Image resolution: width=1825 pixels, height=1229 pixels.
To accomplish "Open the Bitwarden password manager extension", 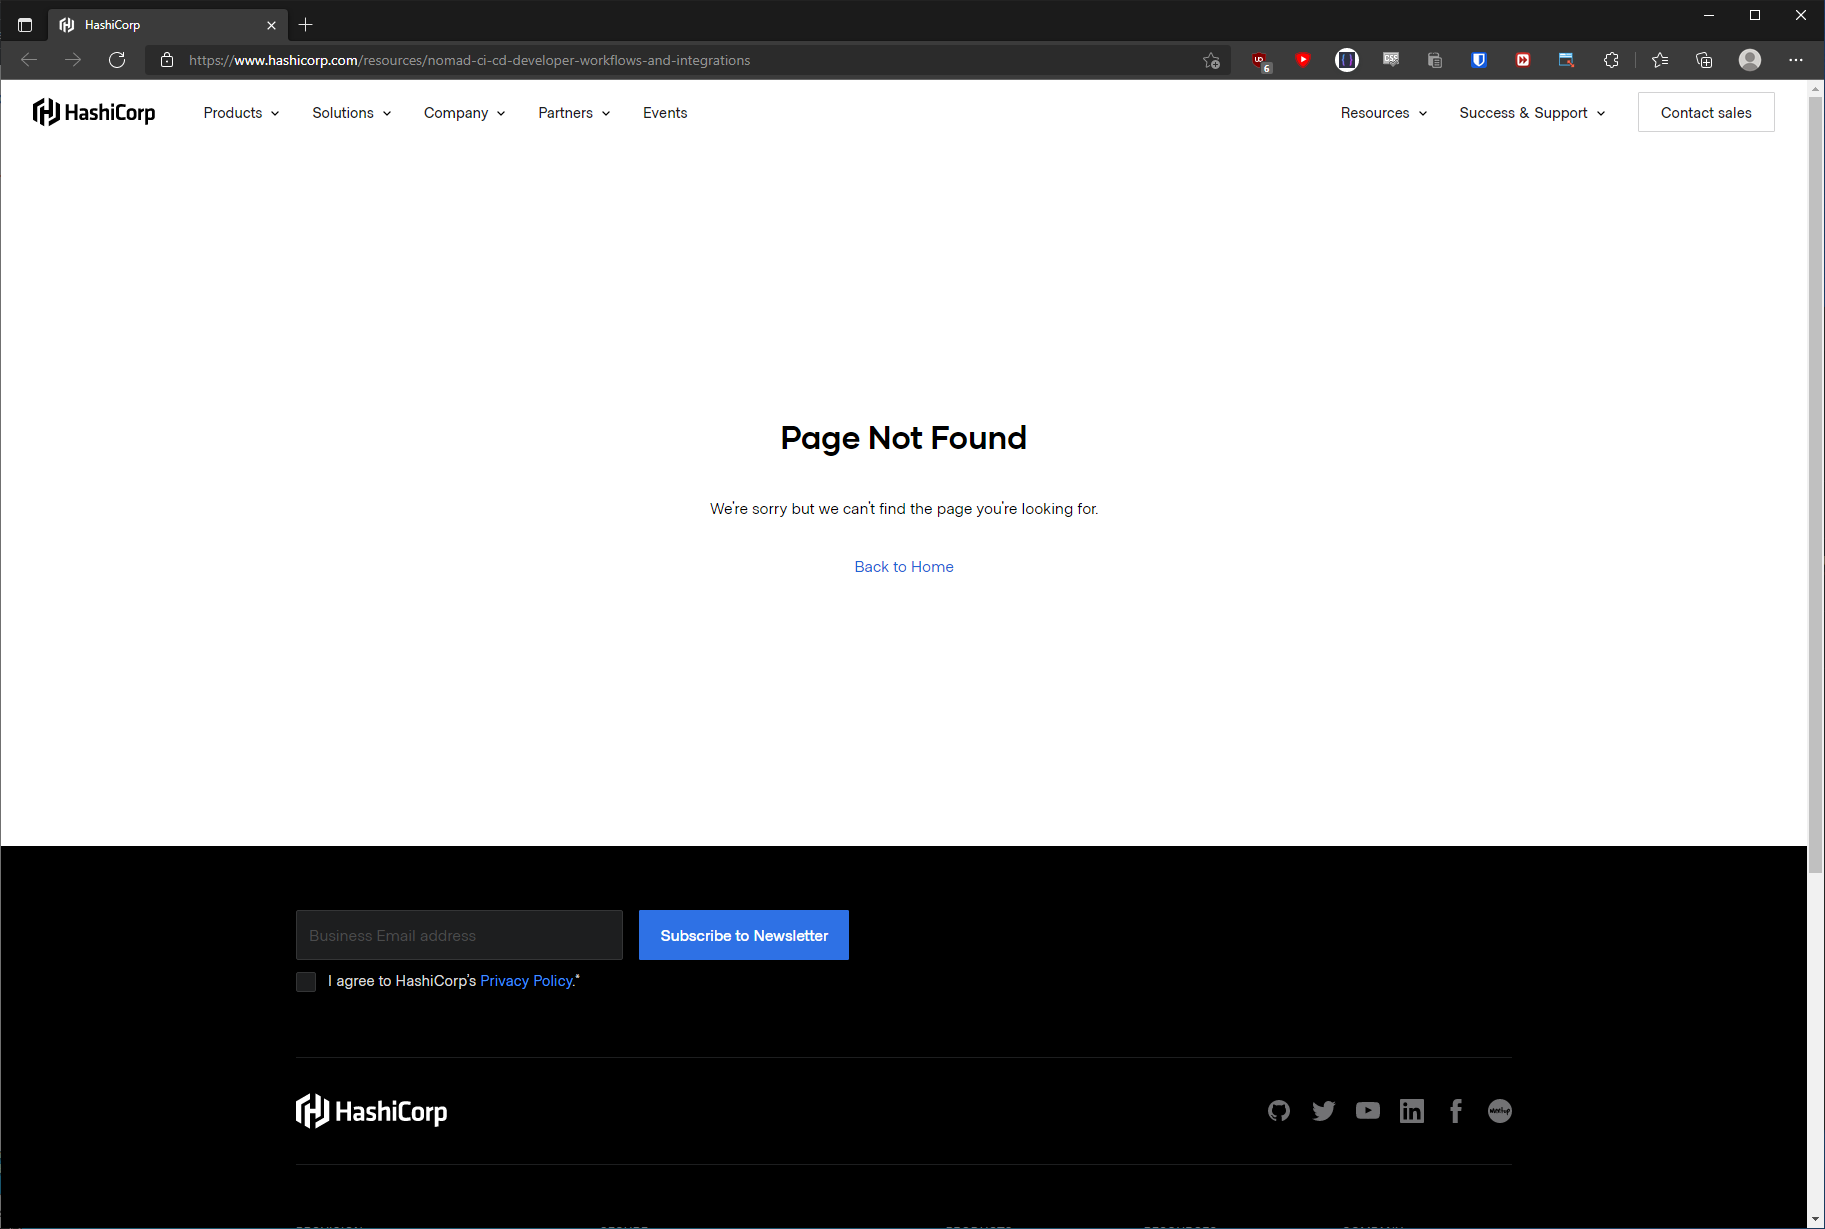I will 1479,60.
